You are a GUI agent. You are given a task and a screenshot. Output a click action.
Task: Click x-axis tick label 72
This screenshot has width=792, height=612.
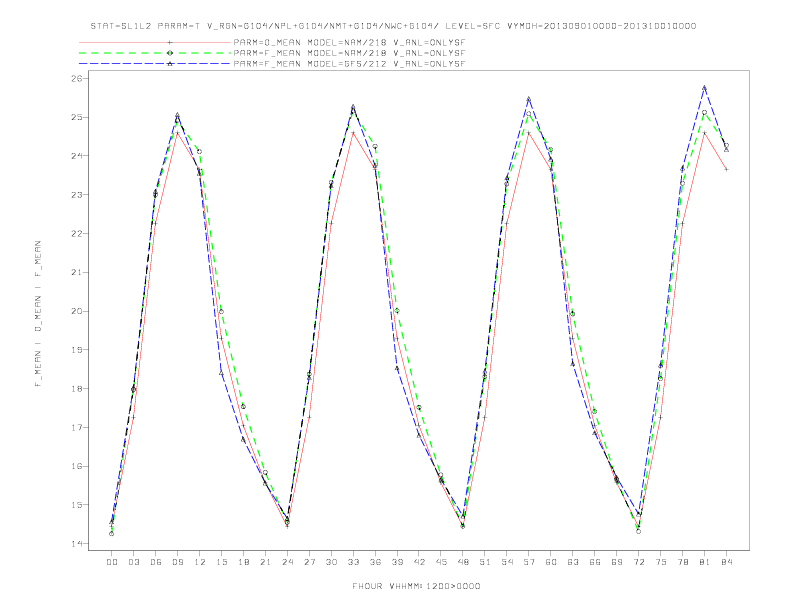(638, 562)
